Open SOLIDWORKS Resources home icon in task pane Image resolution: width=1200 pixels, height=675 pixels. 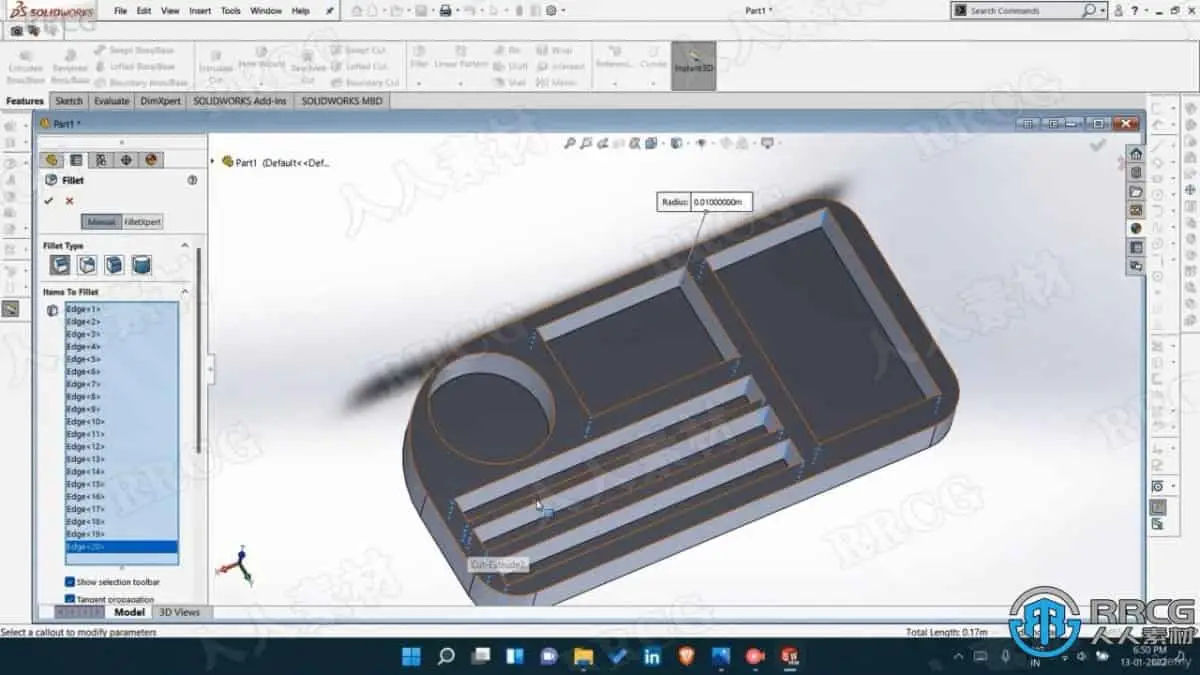tap(1136, 154)
